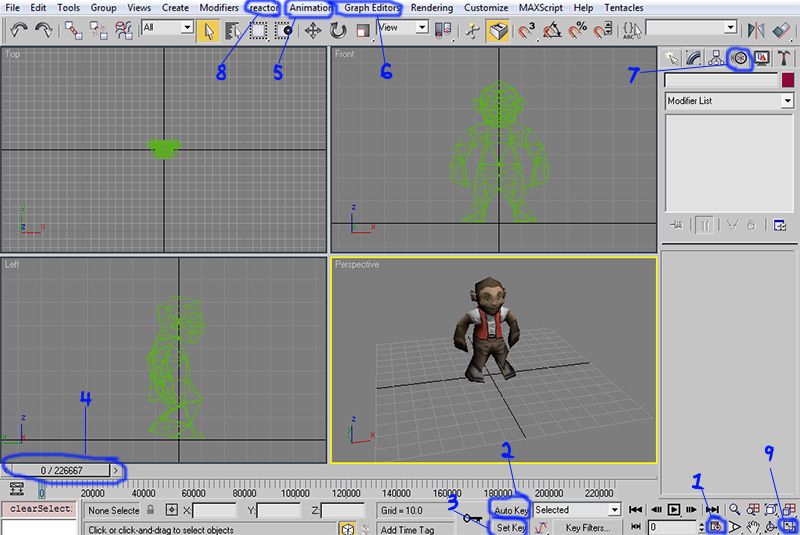Open the Time Configuration dialog icon
Screen dimensions: 800x535
[716, 526]
